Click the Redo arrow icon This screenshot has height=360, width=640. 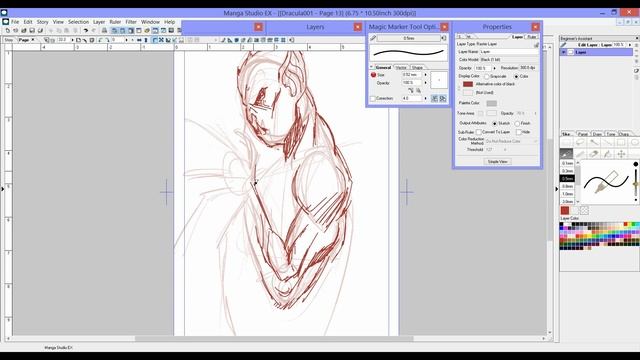[x=94, y=30]
